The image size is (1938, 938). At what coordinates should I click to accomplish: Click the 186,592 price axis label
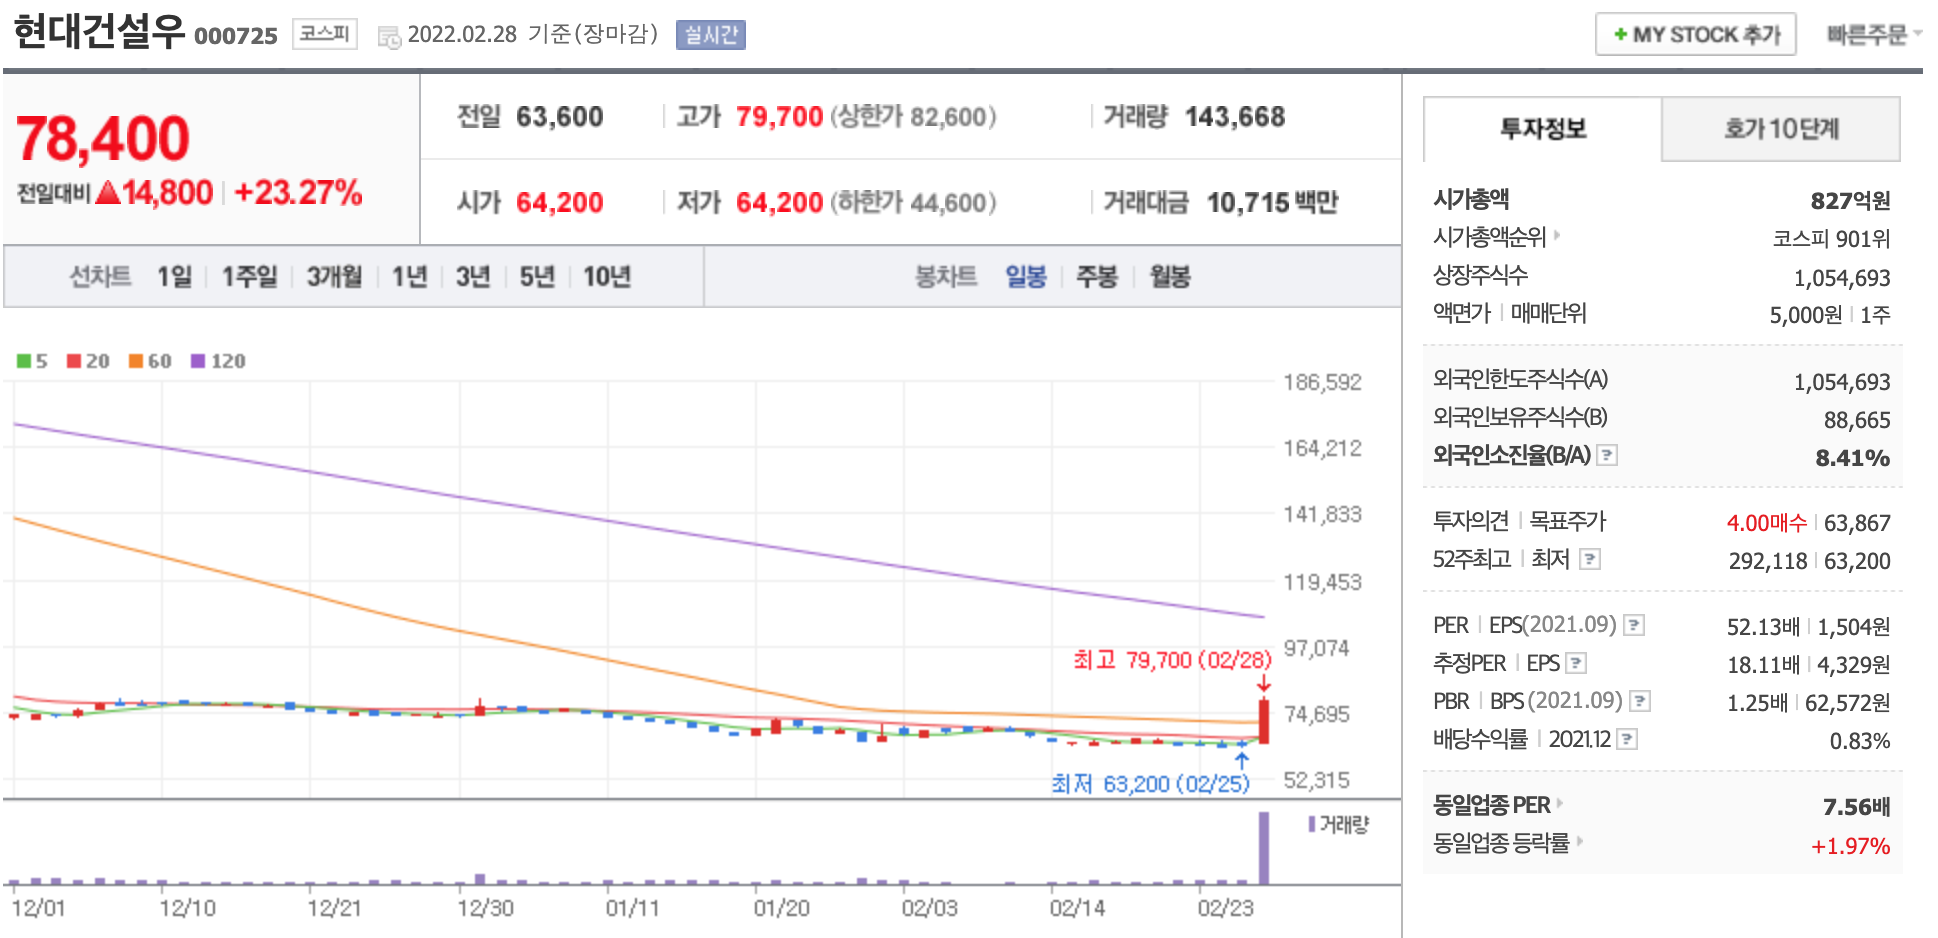coord(1322,382)
